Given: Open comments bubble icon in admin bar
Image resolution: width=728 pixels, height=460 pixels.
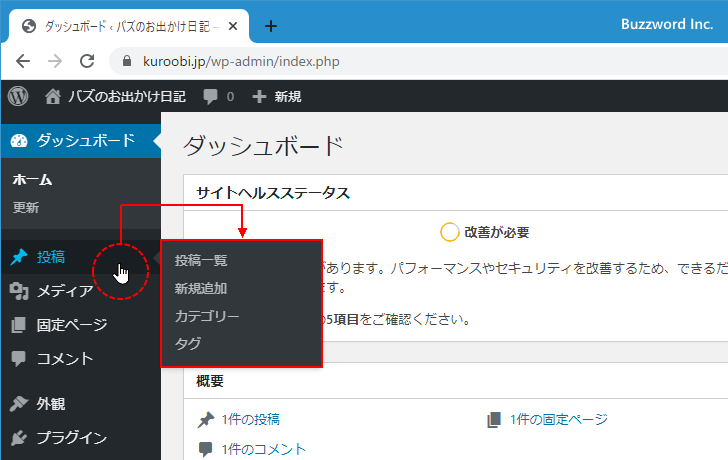Looking at the screenshot, I should click(x=210, y=97).
